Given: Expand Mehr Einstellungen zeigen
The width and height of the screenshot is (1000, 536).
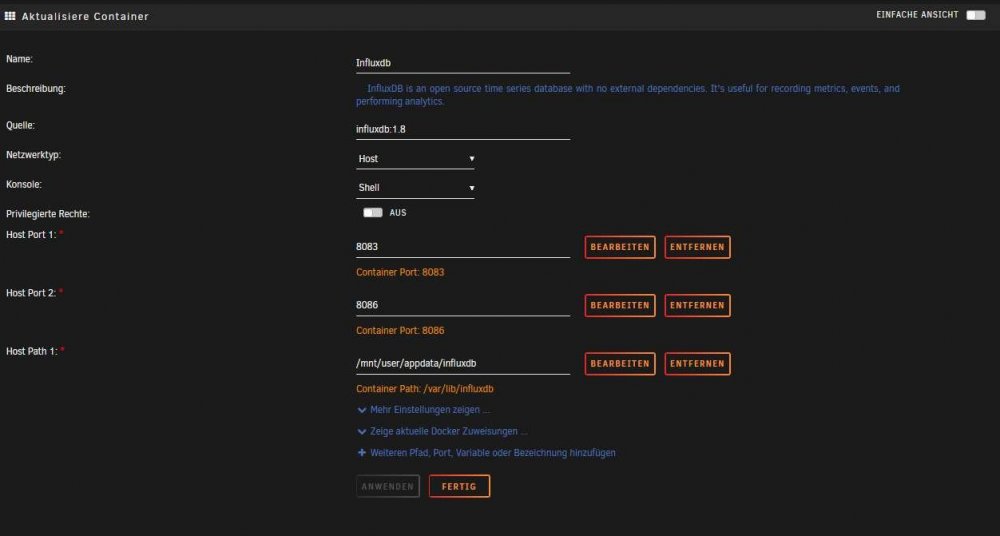Looking at the screenshot, I should [423, 410].
